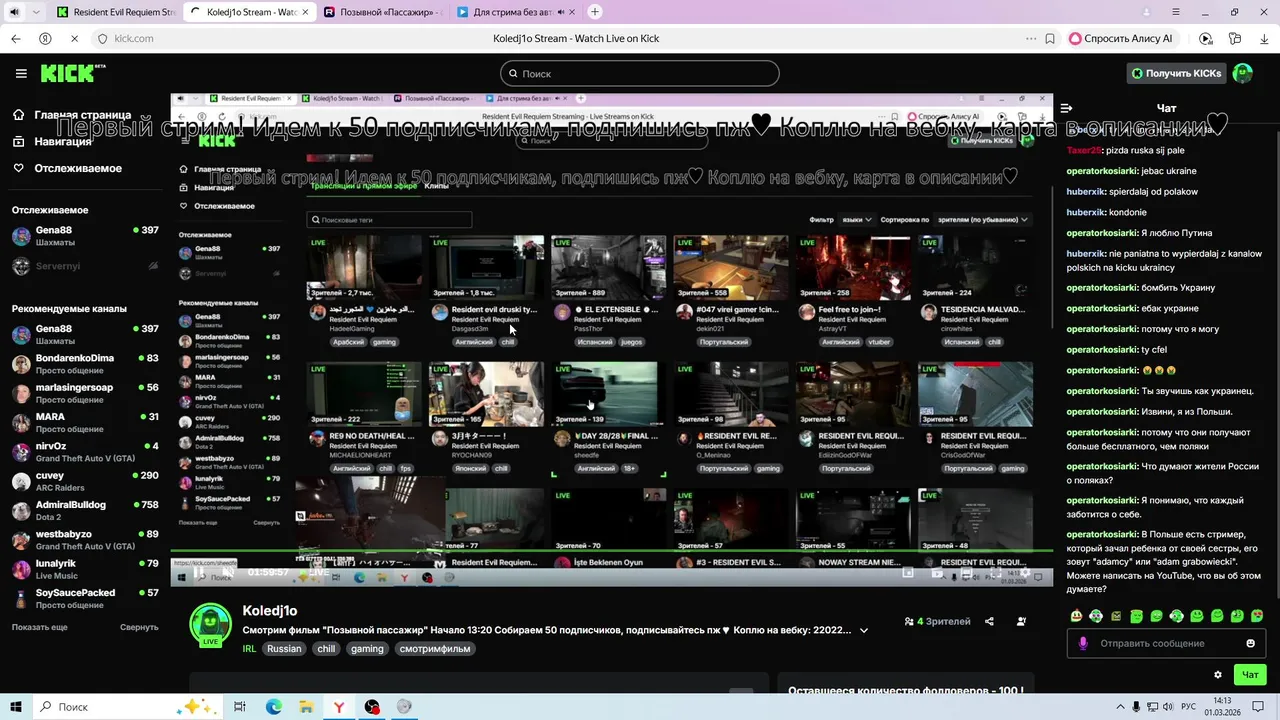The height and width of the screenshot is (720, 1280).
Task: Go to 'Главная страница' in sidebar
Action: point(82,115)
